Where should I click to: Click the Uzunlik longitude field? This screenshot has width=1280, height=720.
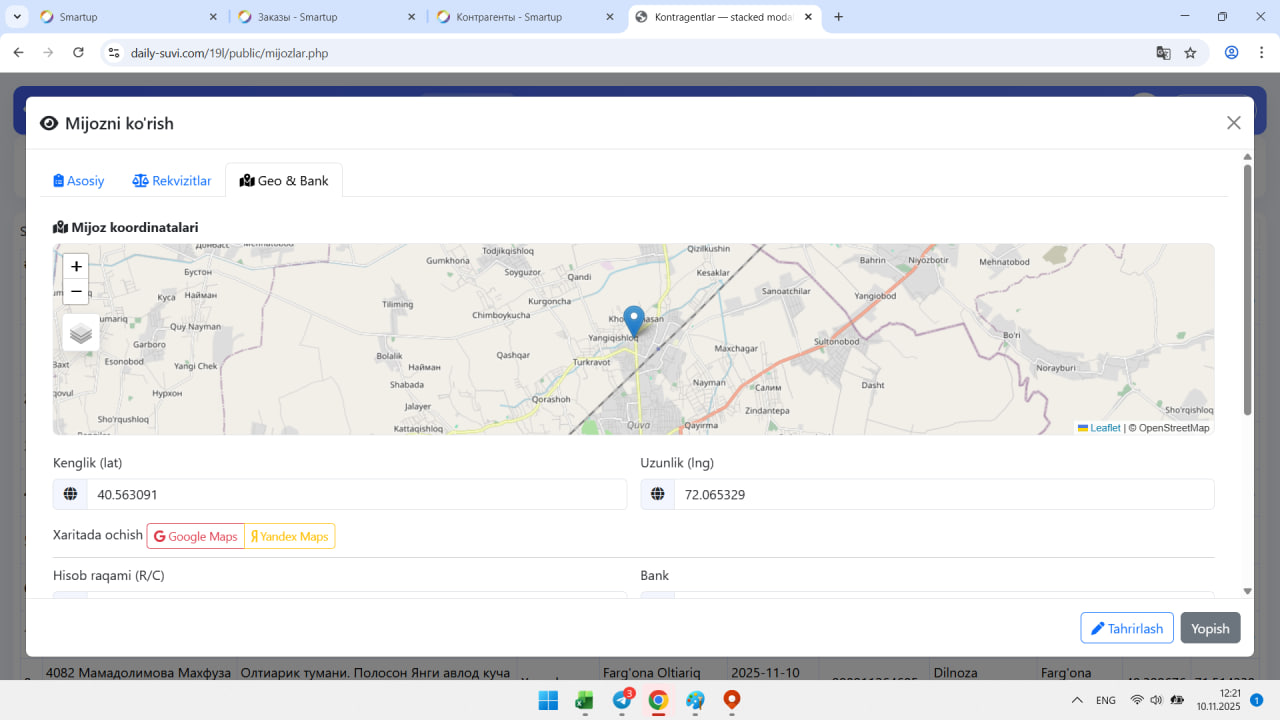click(943, 494)
